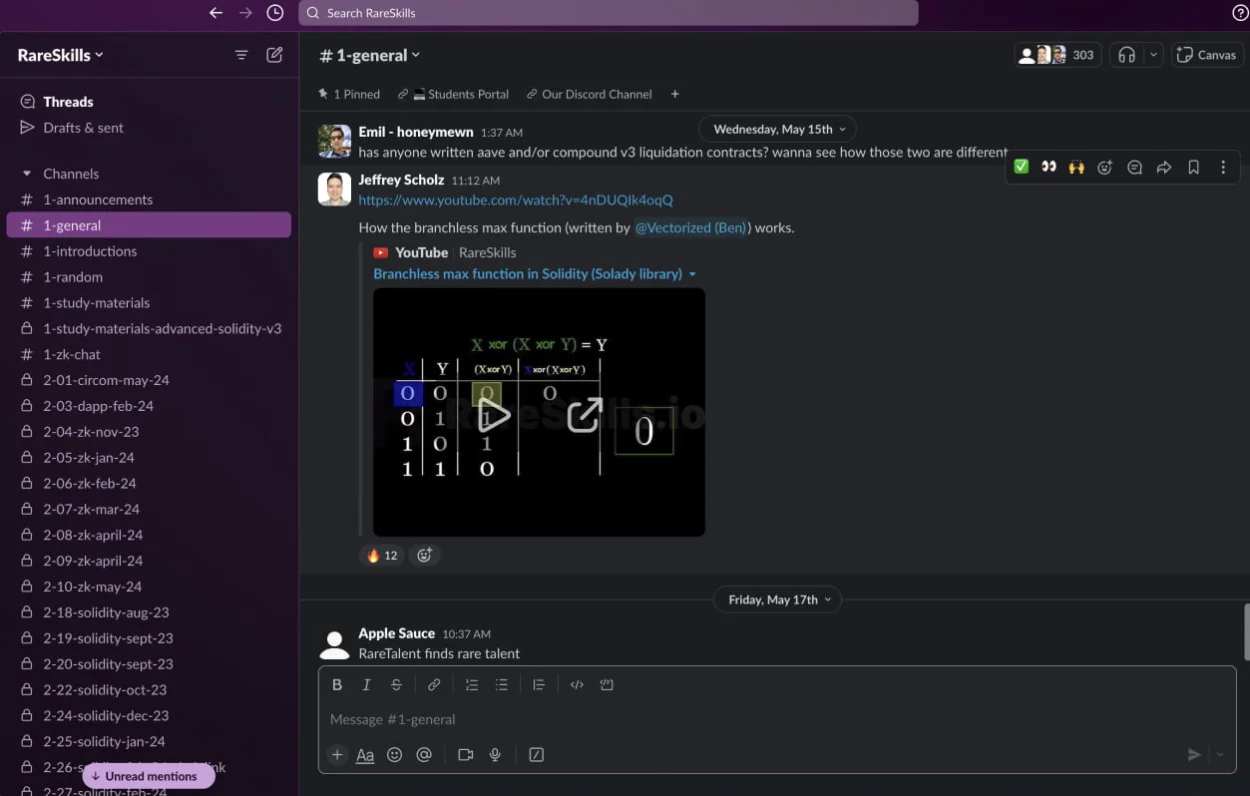Toggle bold text formatting
1250x796 pixels.
(337, 685)
